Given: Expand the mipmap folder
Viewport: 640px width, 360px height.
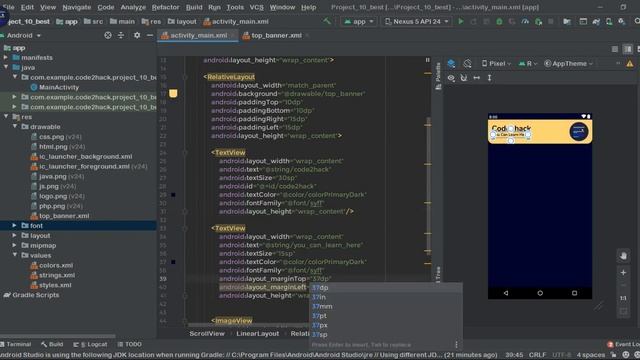Looking at the screenshot, I should [14, 245].
